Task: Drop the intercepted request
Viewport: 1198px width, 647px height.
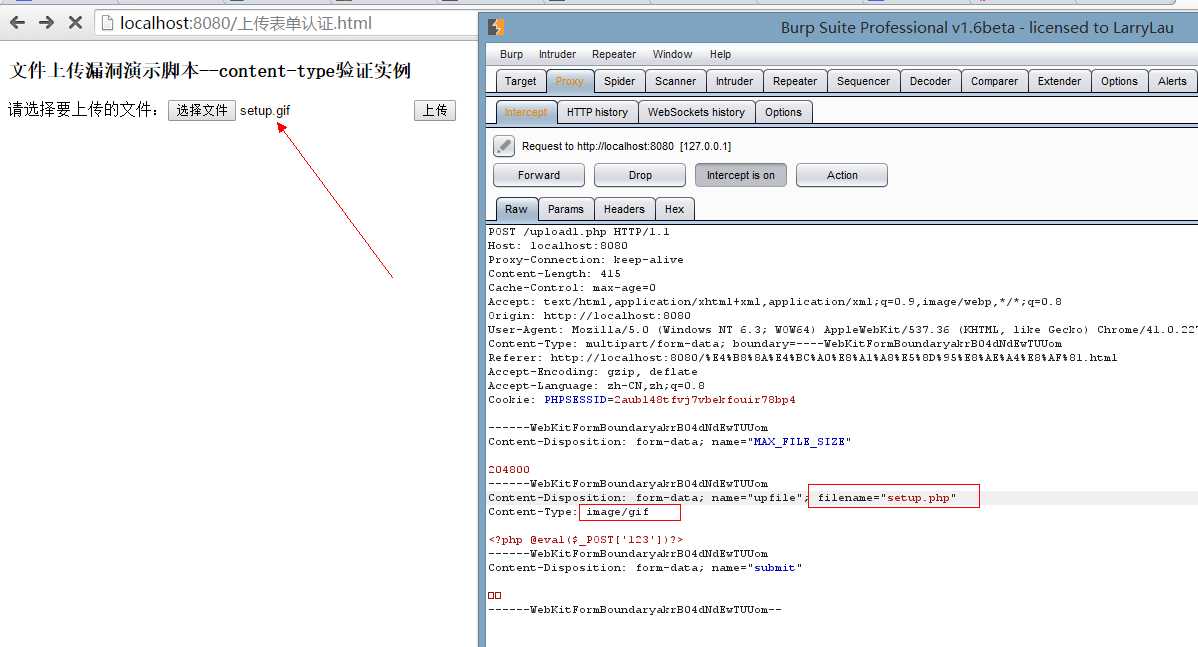Action: (x=640, y=175)
